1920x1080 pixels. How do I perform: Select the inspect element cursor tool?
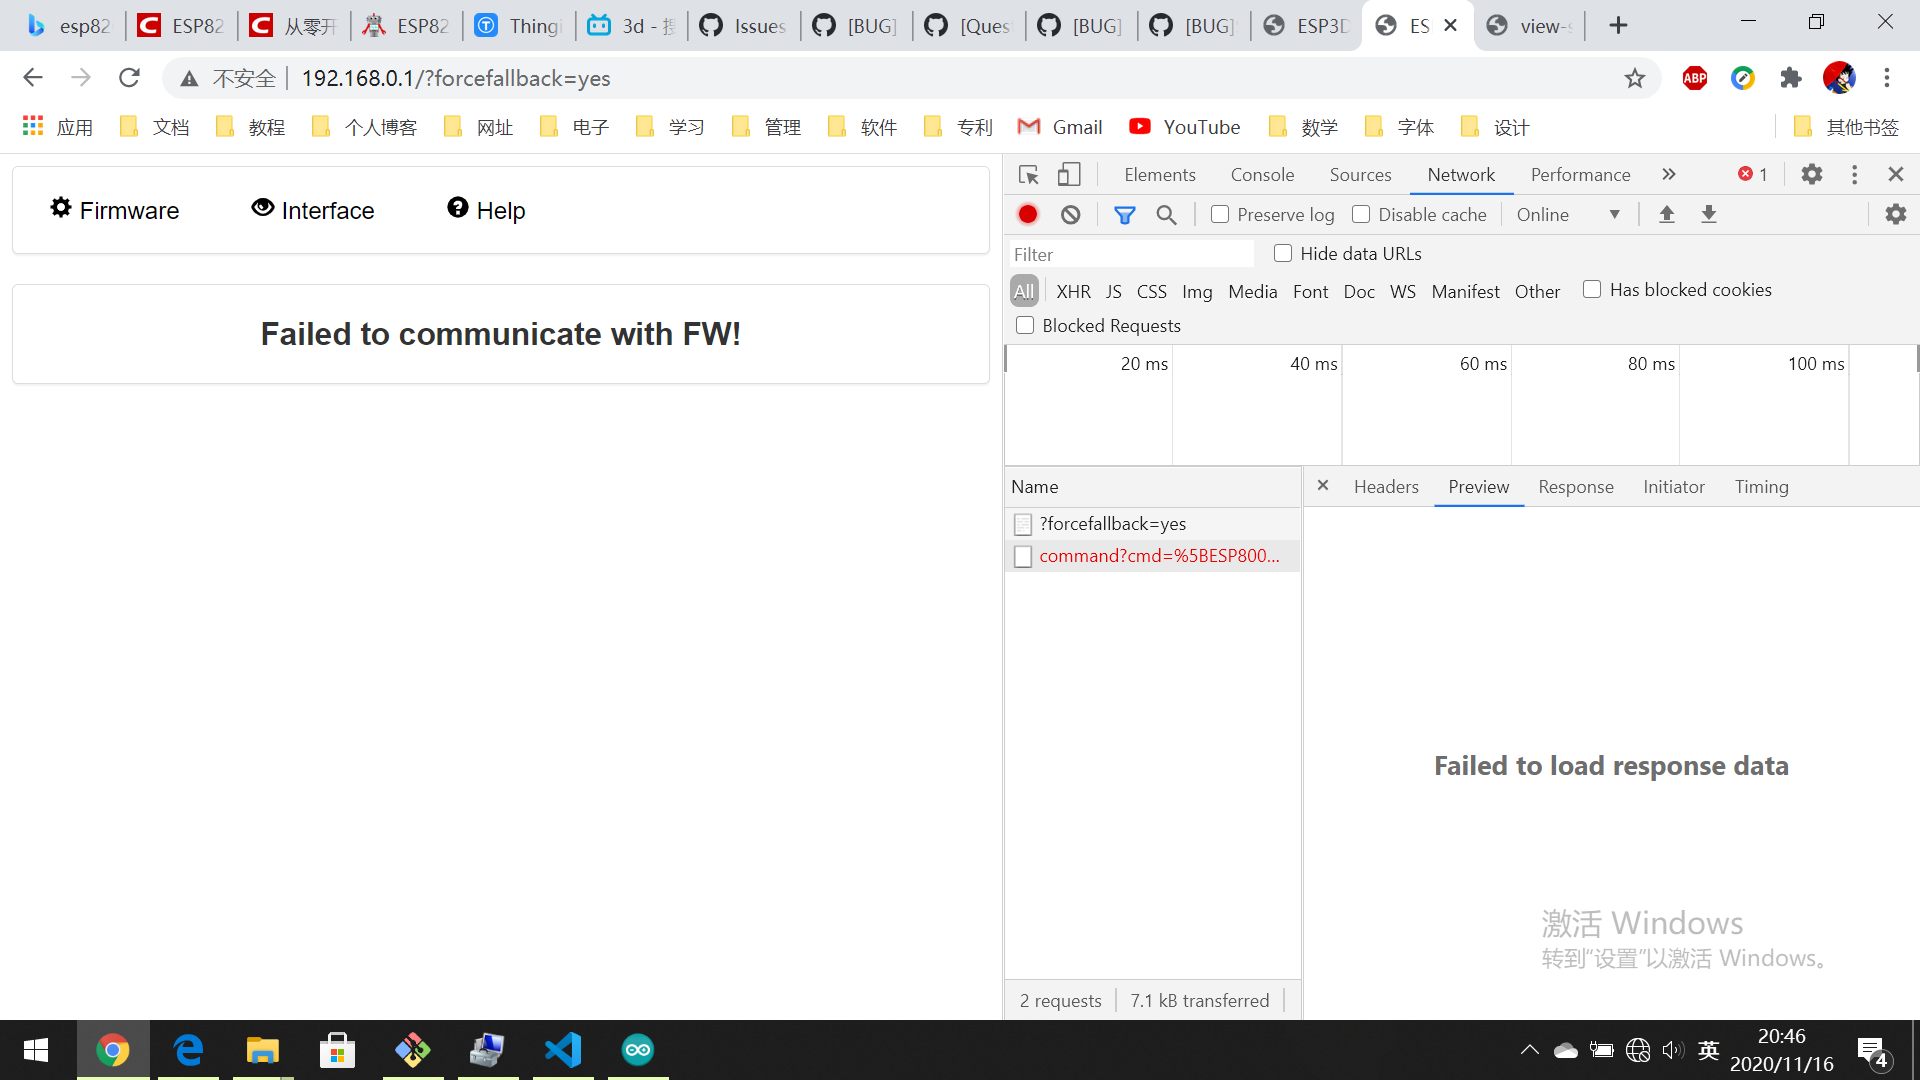click(1027, 174)
